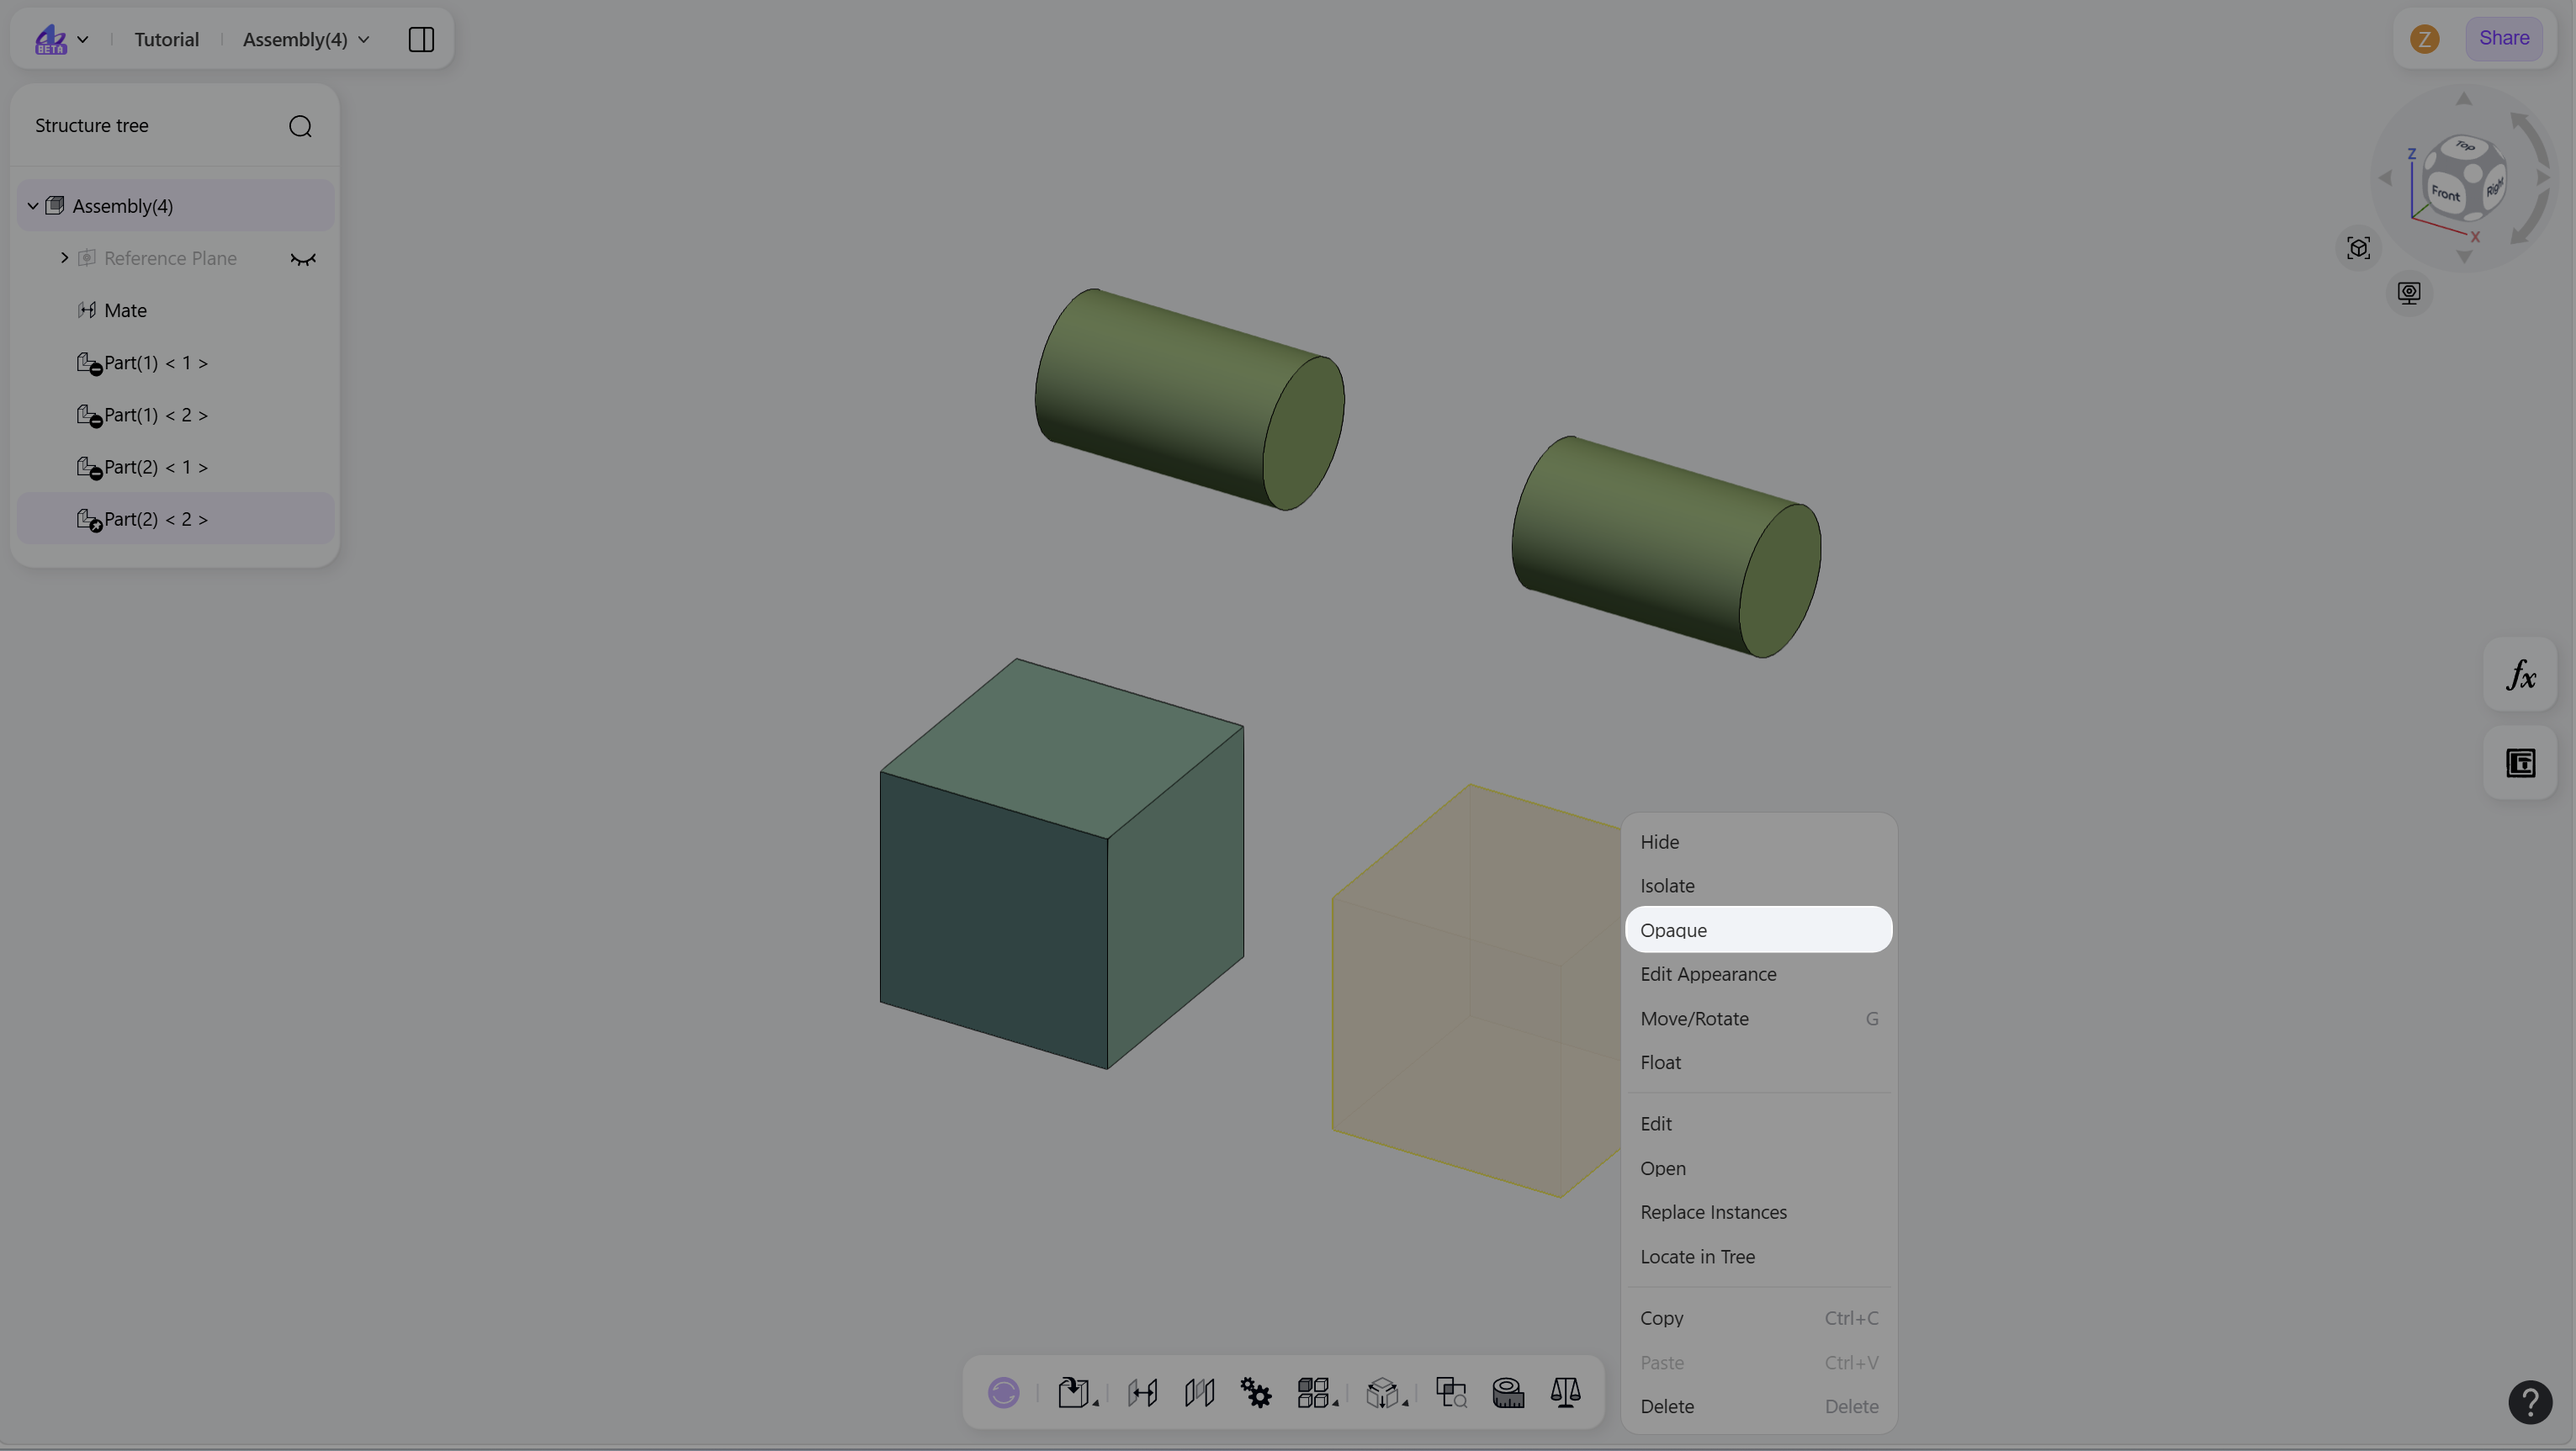The width and height of the screenshot is (2576, 1451).
Task: Open the fx variables panel
Action: click(x=2520, y=675)
